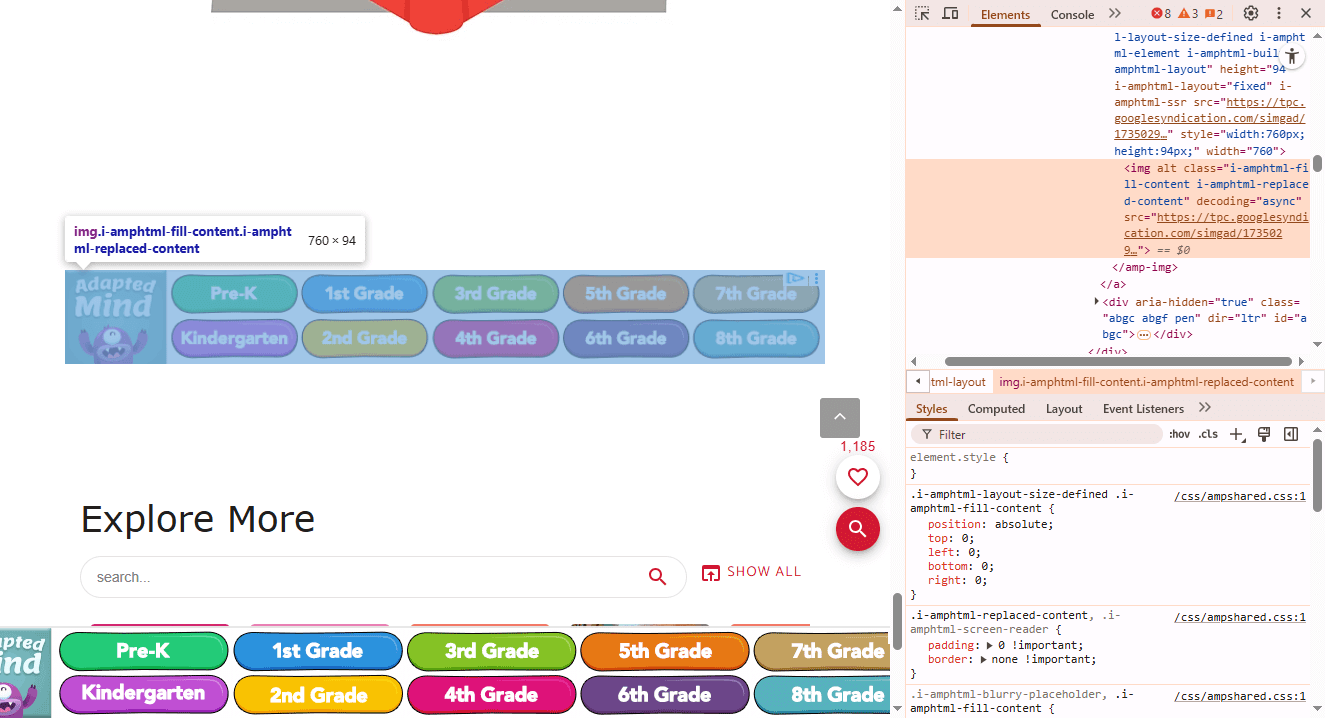The width and height of the screenshot is (1325, 718).
Task: Open the three-dot DevTools menu
Action: coord(1279,13)
